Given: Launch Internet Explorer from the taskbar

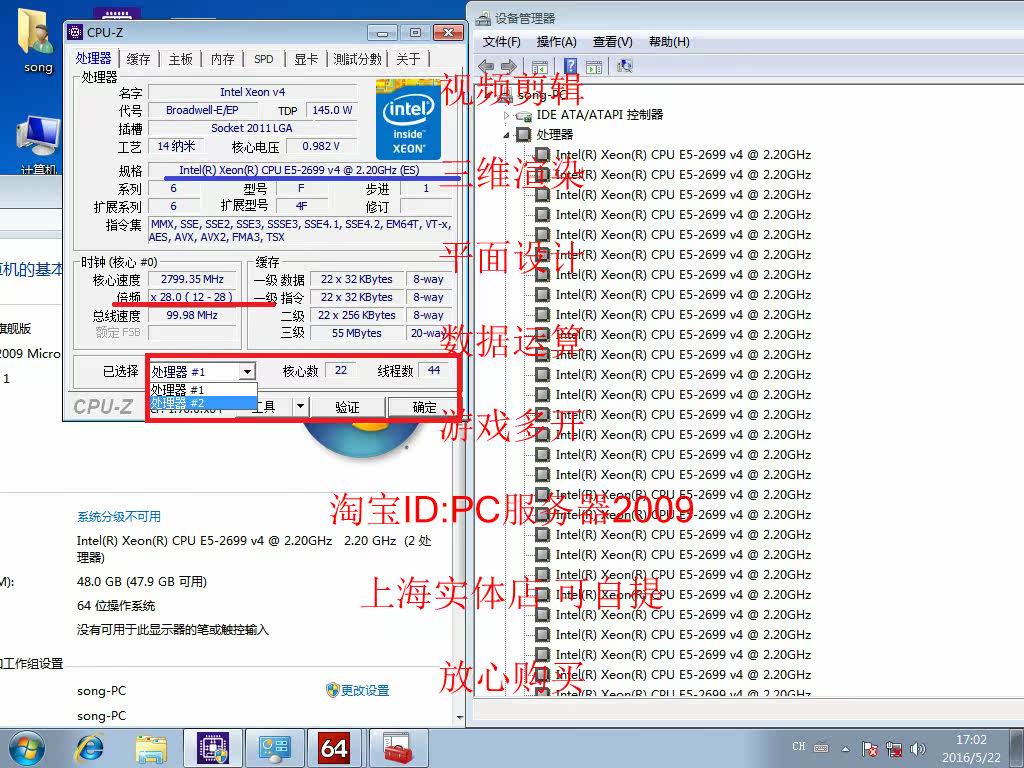Looking at the screenshot, I should point(89,749).
